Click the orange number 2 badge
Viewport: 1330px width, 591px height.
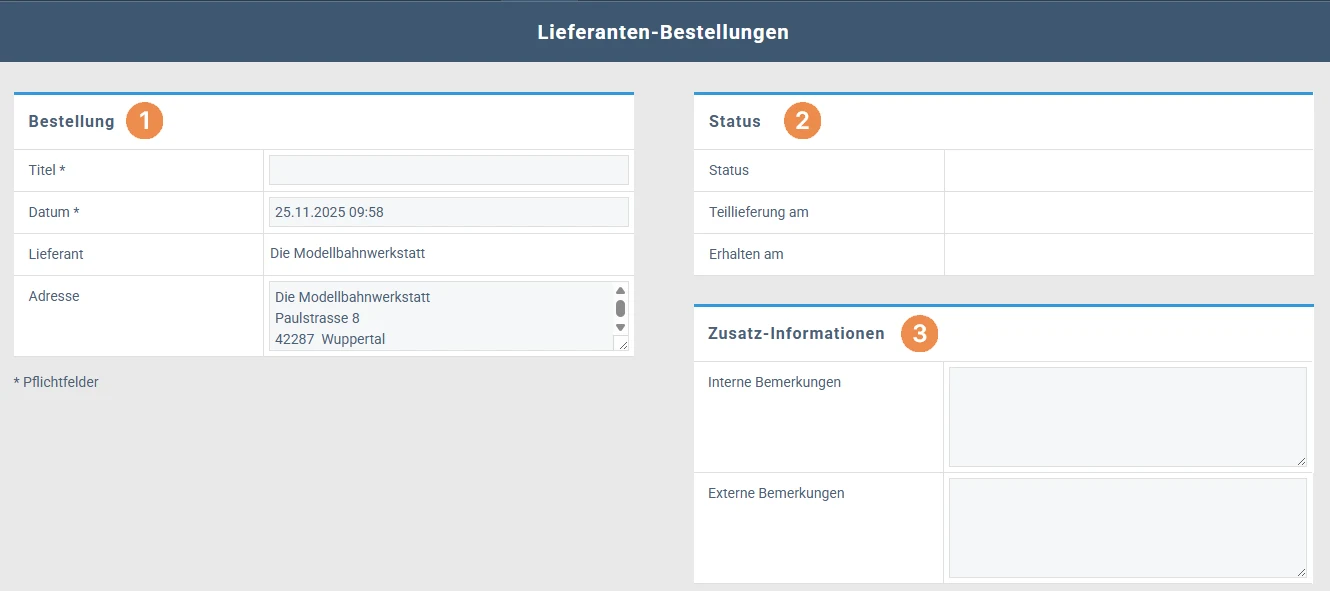click(x=802, y=121)
